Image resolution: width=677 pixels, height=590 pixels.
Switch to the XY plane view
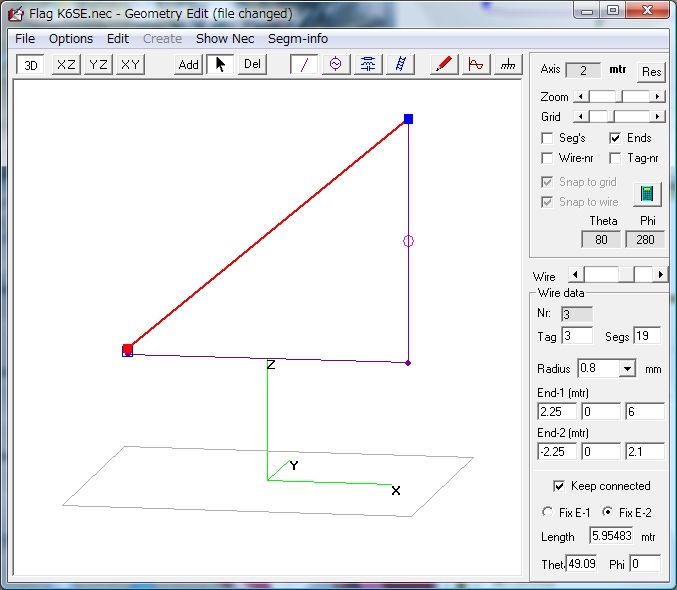click(x=130, y=65)
